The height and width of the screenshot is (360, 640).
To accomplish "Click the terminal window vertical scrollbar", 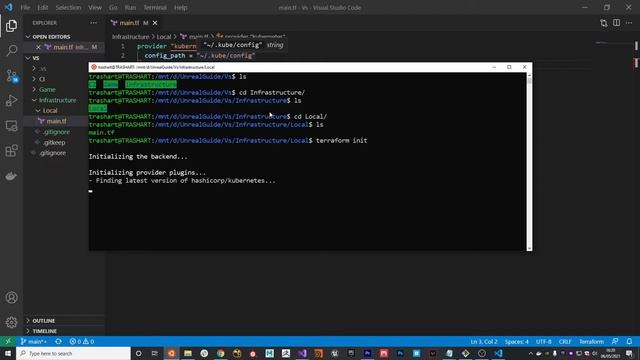I will tap(529, 162).
